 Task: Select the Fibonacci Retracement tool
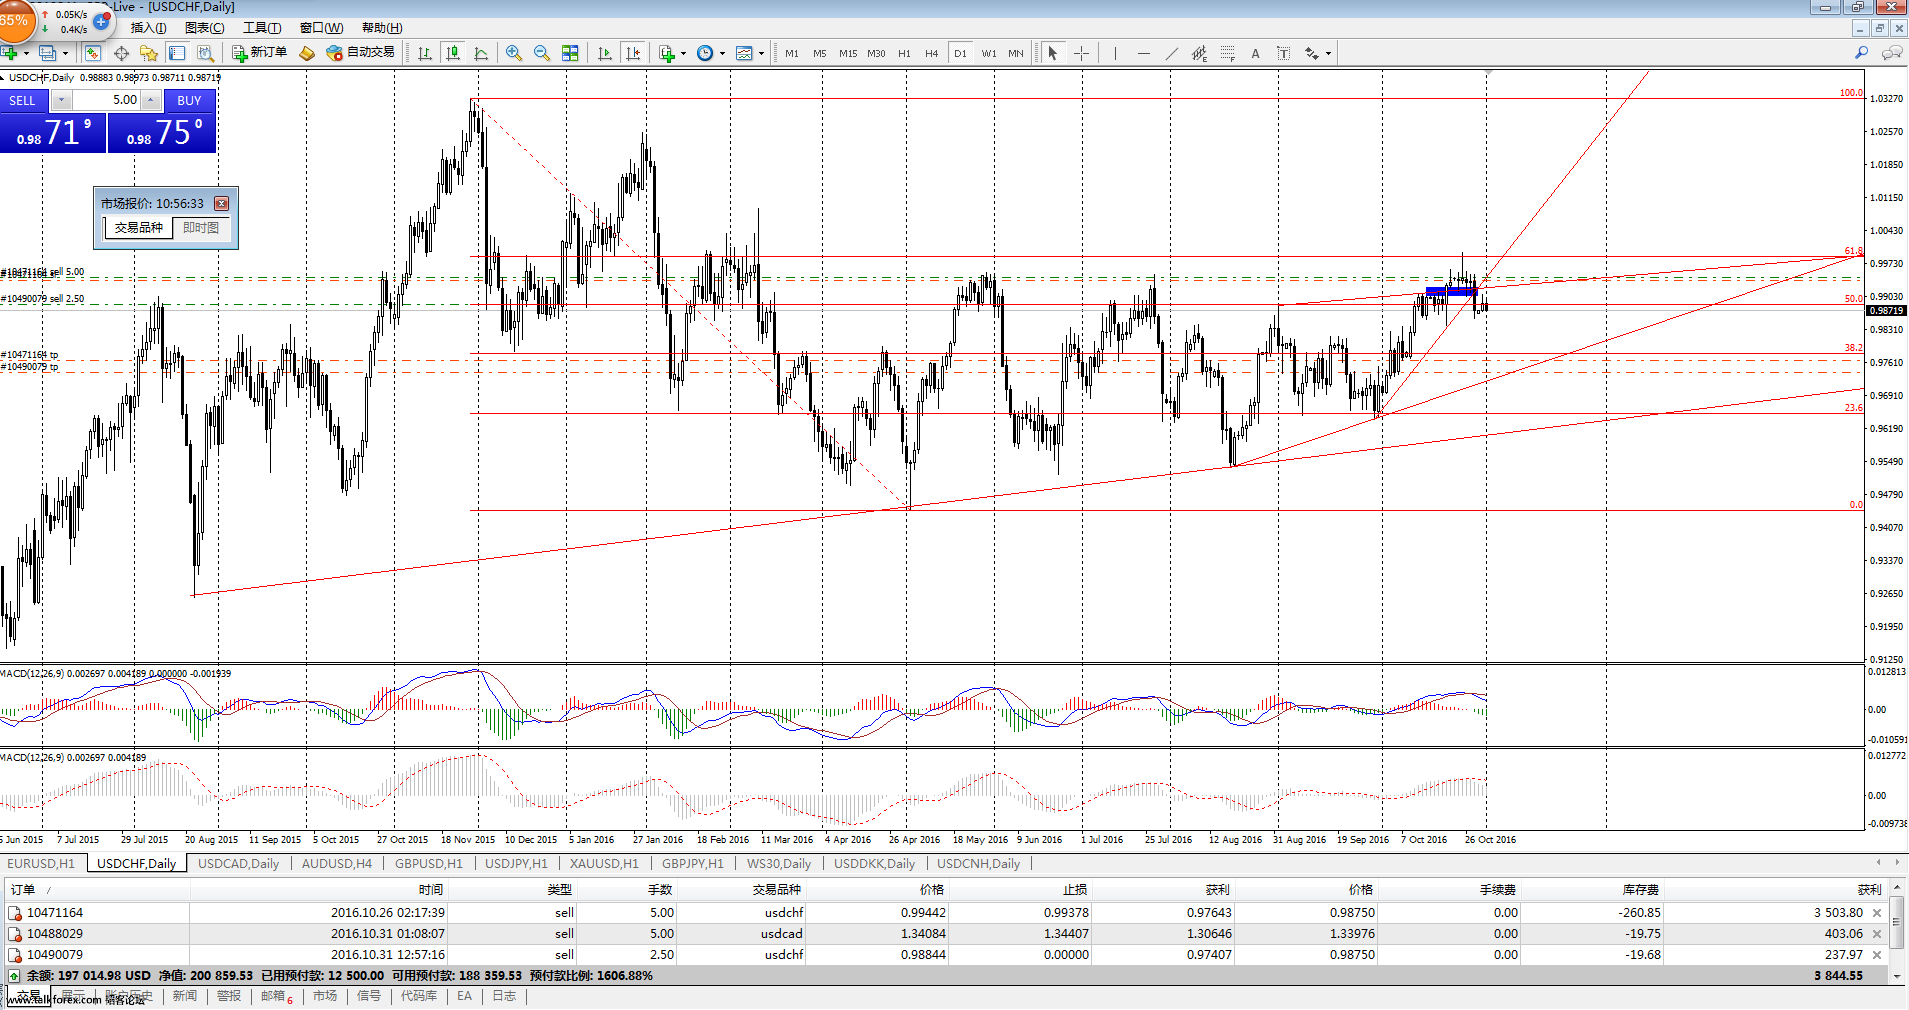[x=1227, y=53]
